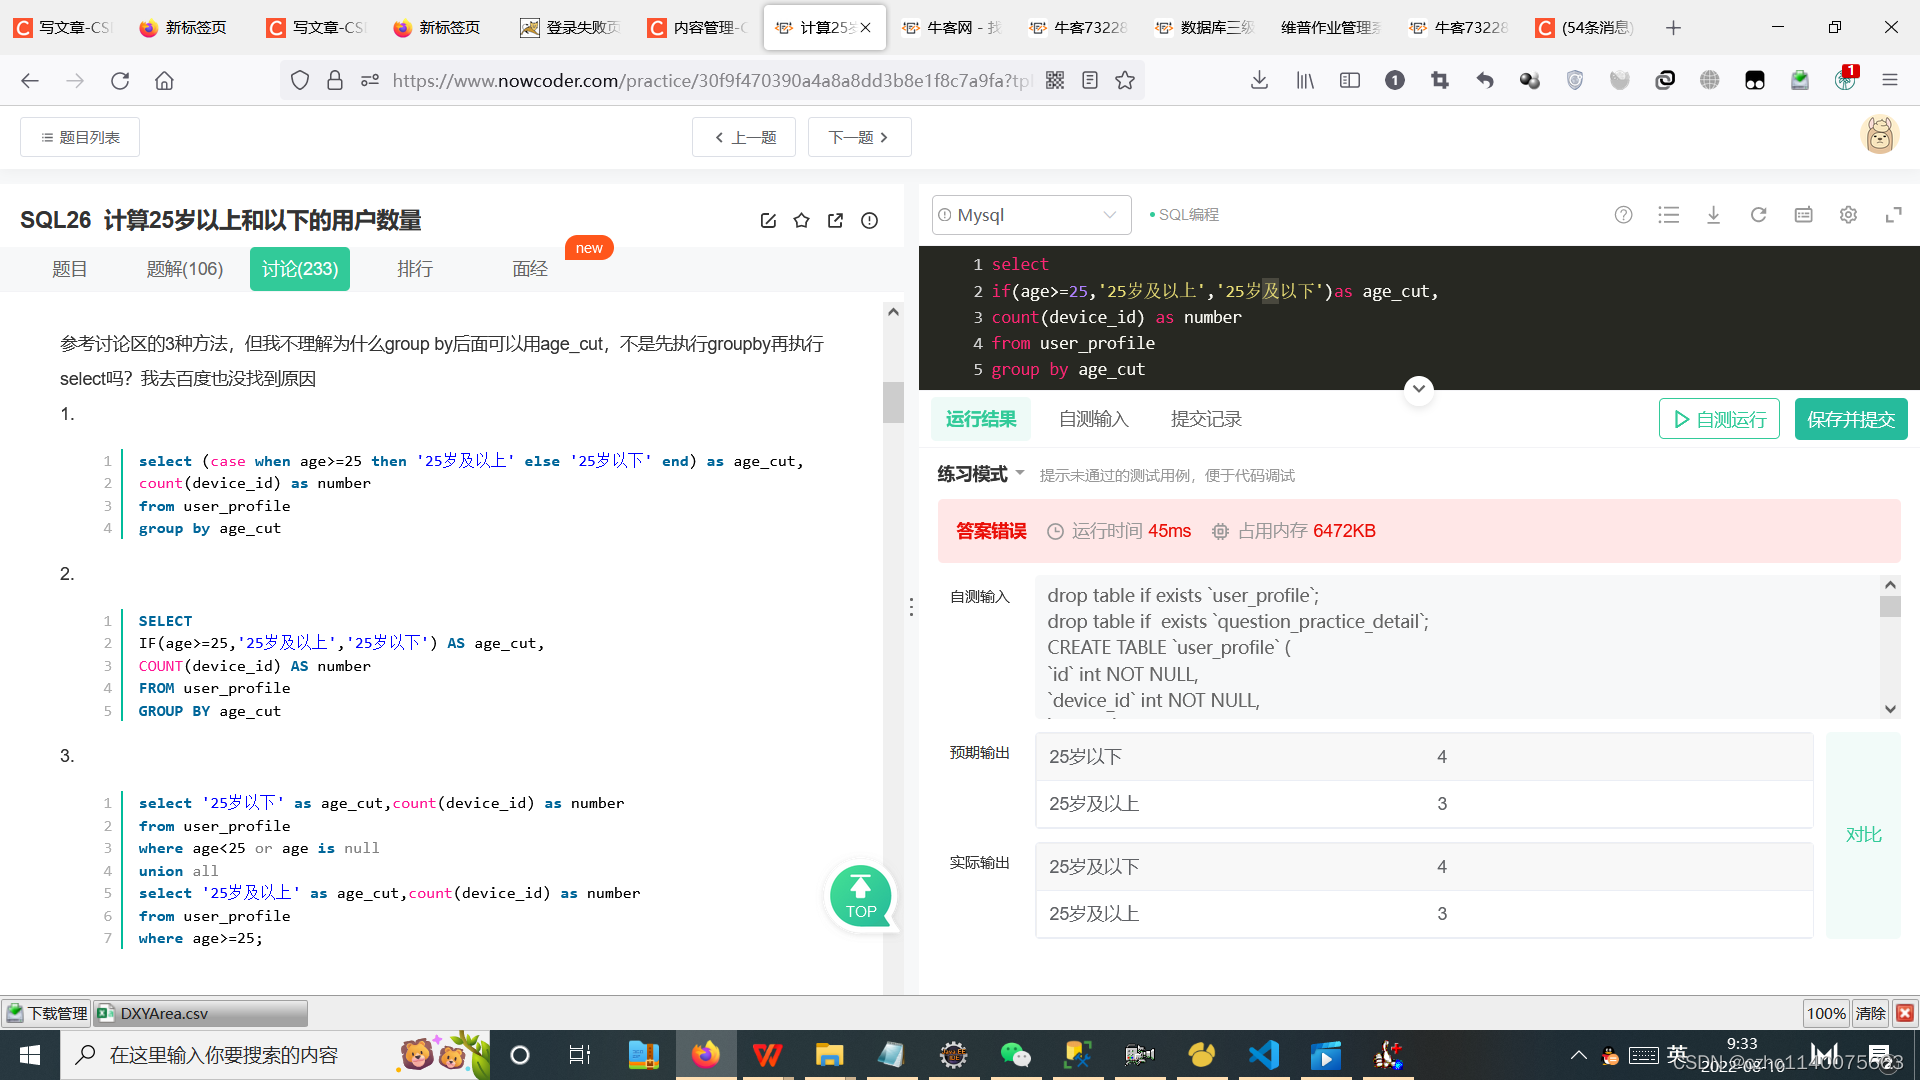Switch to the 内容管理 browser tab
The image size is (1920, 1080).
pos(697,28)
